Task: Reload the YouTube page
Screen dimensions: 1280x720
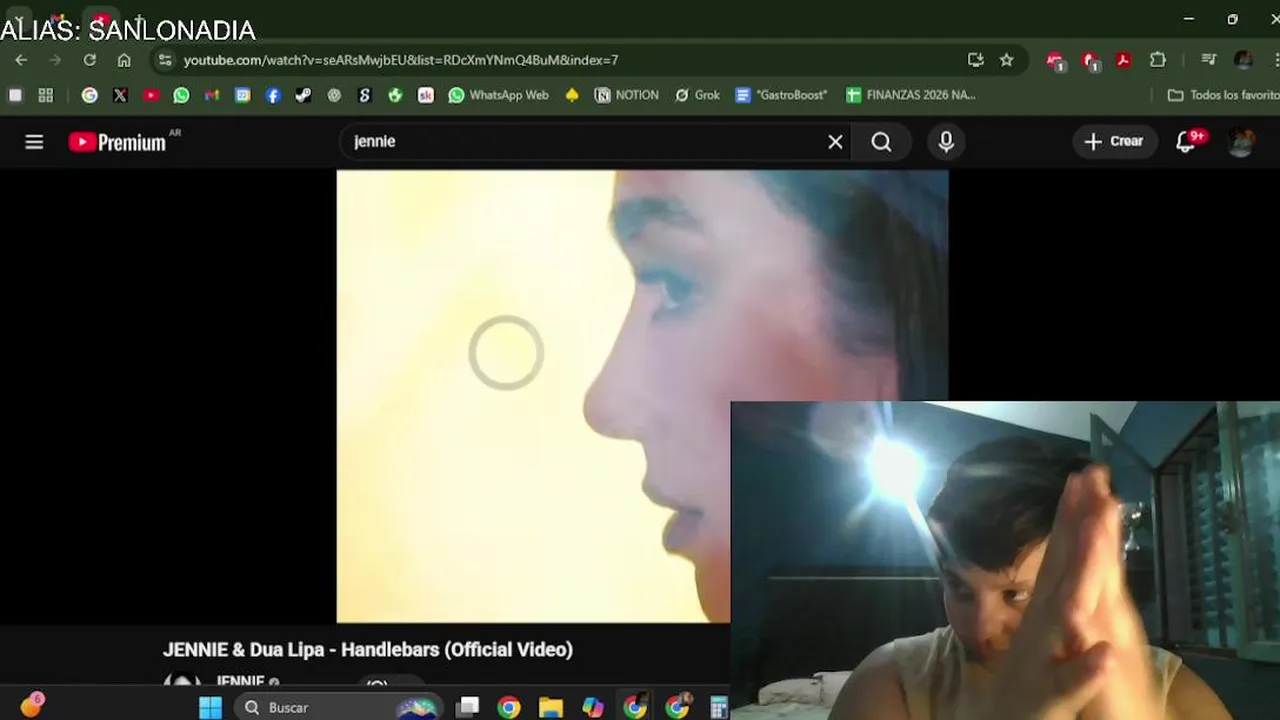Action: [90, 60]
